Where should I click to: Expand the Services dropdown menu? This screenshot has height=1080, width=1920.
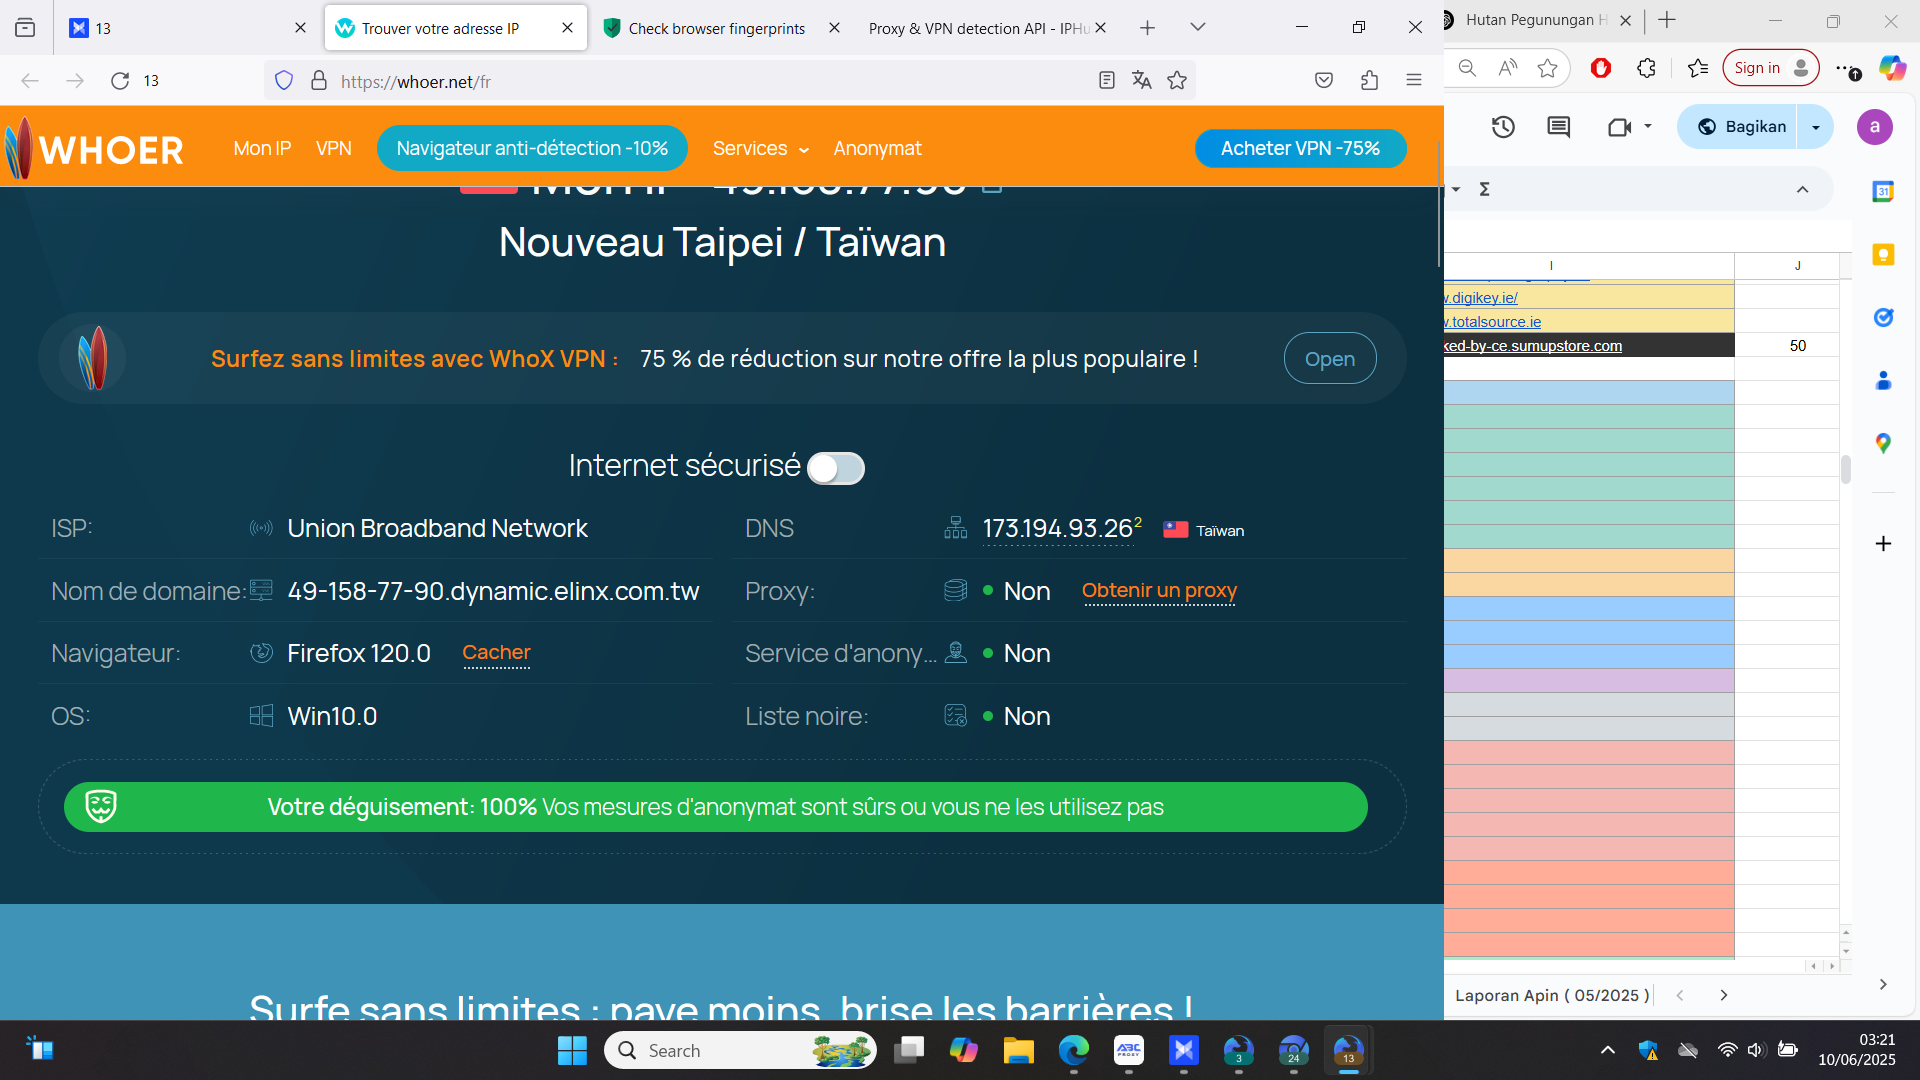pos(760,149)
